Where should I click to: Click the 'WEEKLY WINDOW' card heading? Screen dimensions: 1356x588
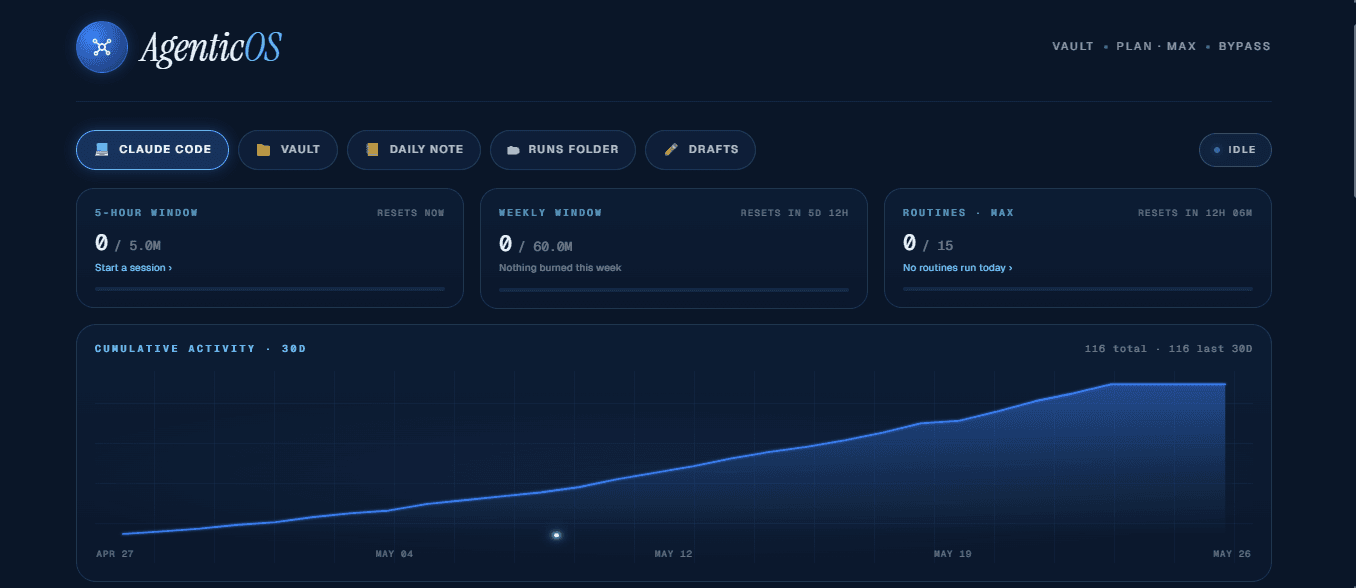pos(550,213)
